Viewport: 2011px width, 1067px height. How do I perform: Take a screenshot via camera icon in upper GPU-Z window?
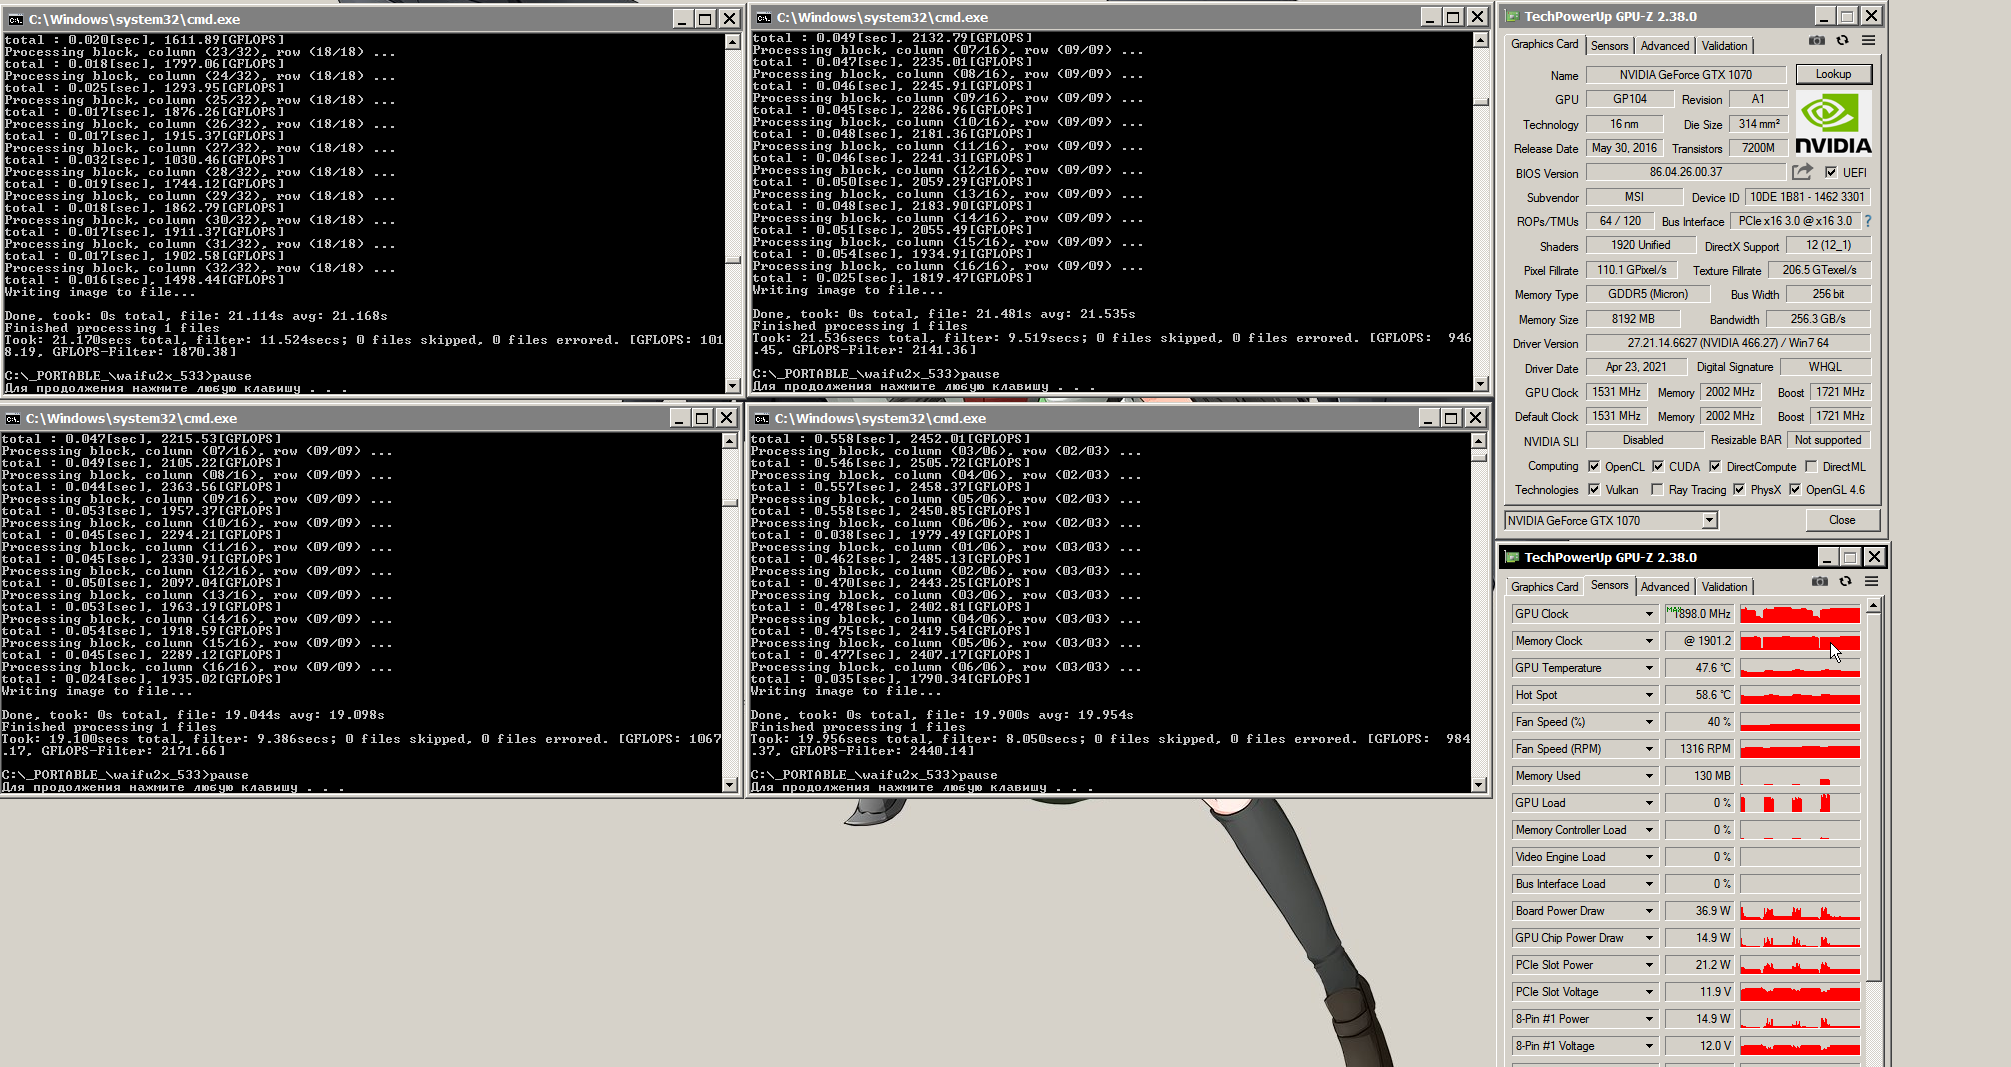pos(1816,41)
